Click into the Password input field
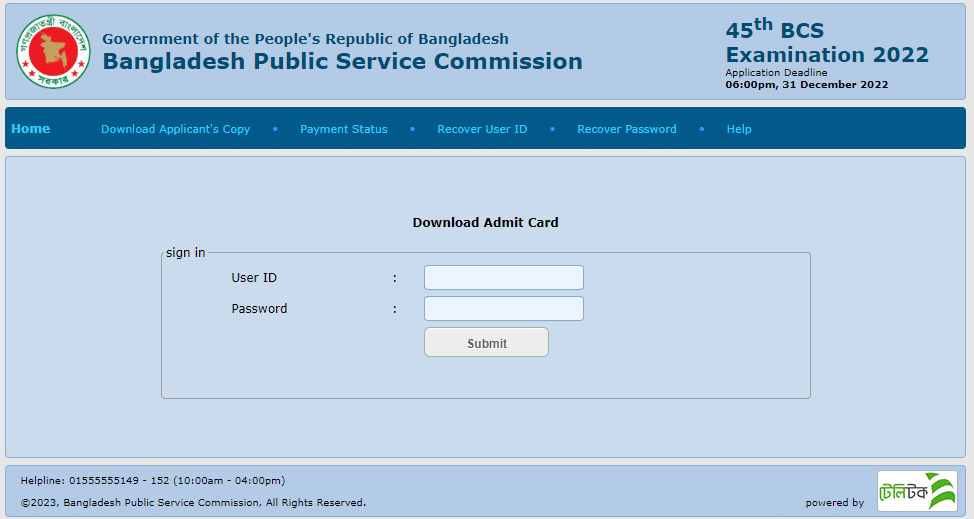This screenshot has width=974, height=519. pyautogui.click(x=503, y=309)
